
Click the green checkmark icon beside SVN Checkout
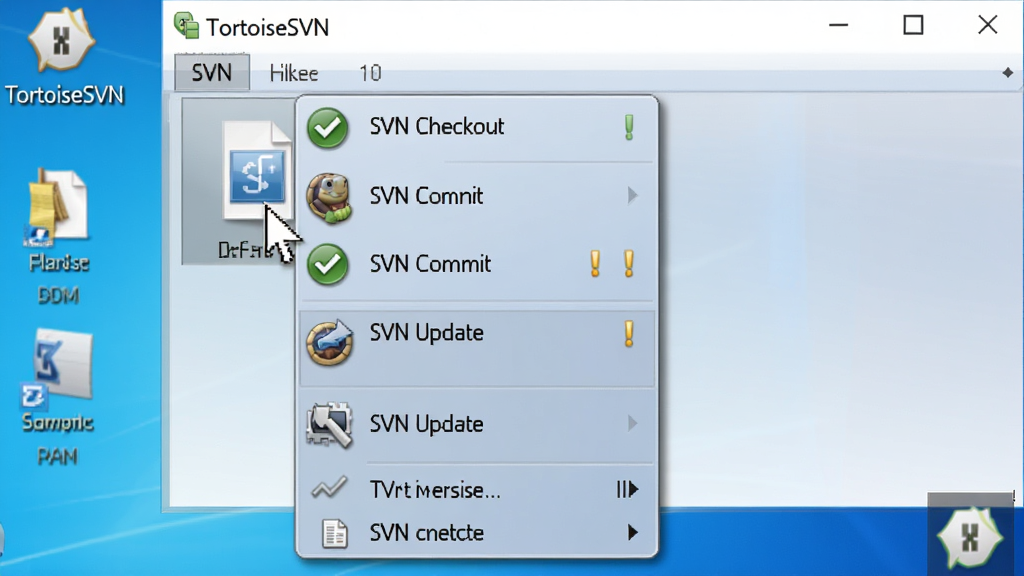(328, 128)
